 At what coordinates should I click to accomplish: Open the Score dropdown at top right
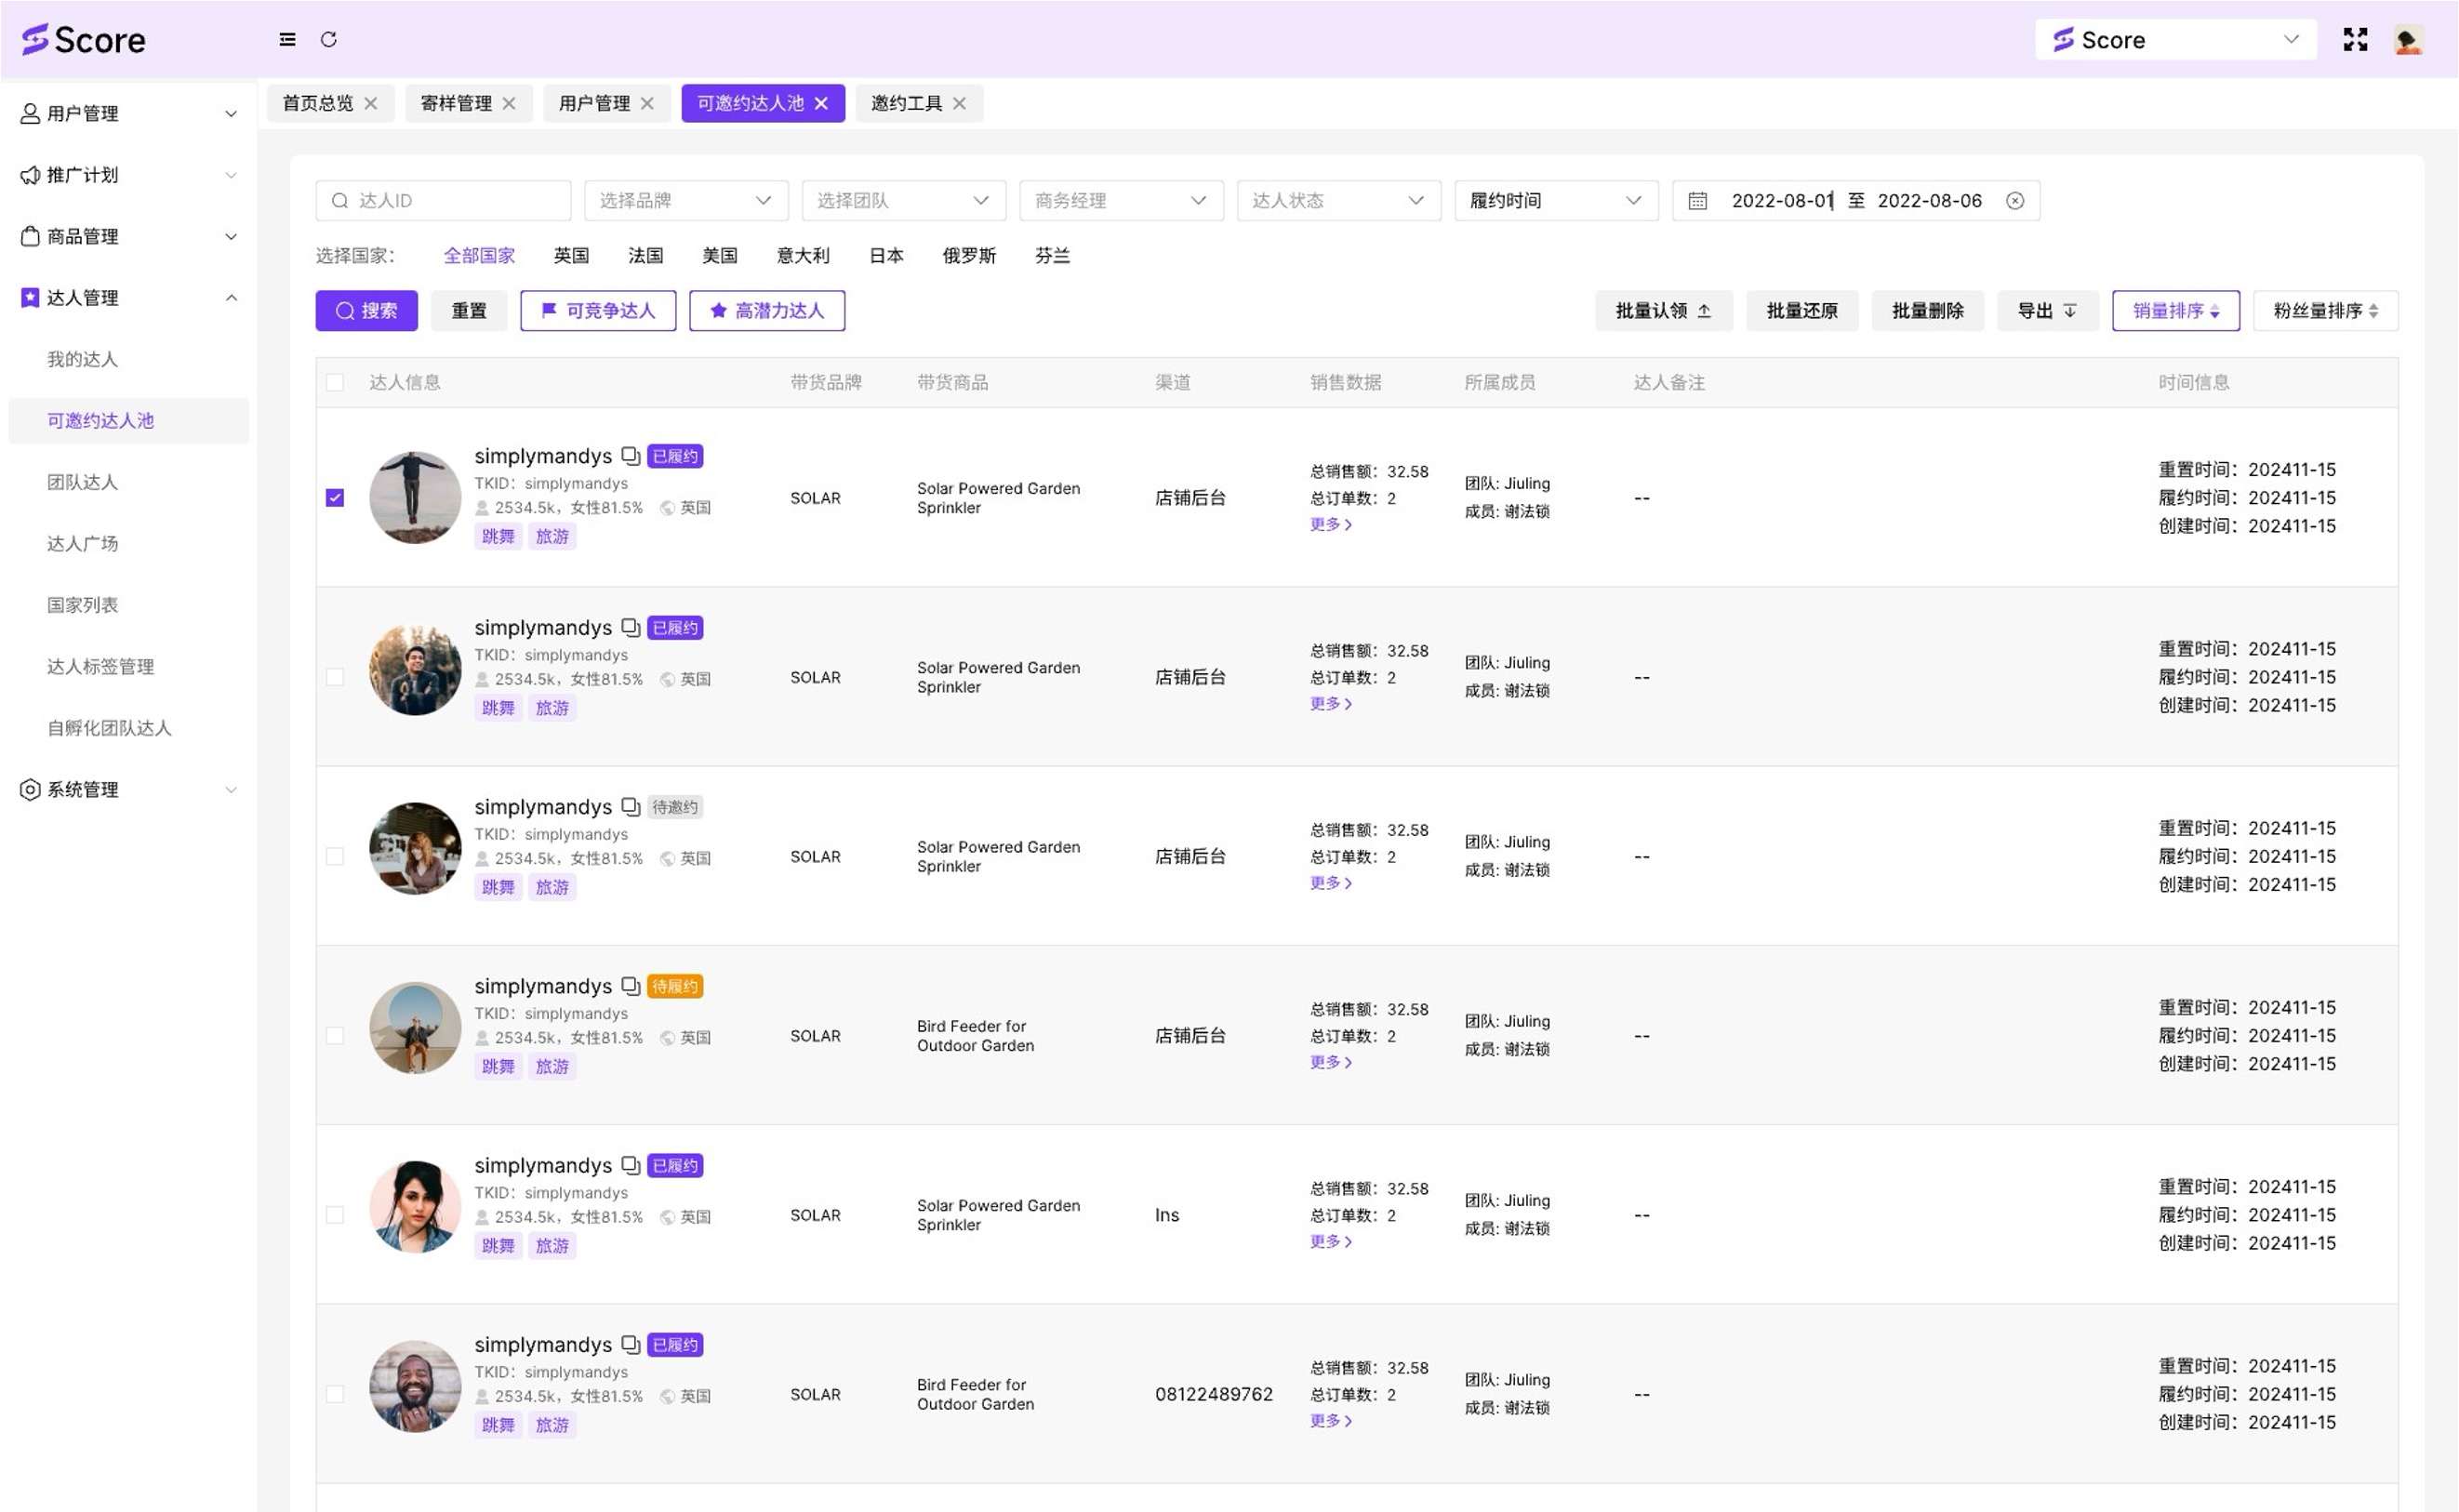[x=2293, y=39]
